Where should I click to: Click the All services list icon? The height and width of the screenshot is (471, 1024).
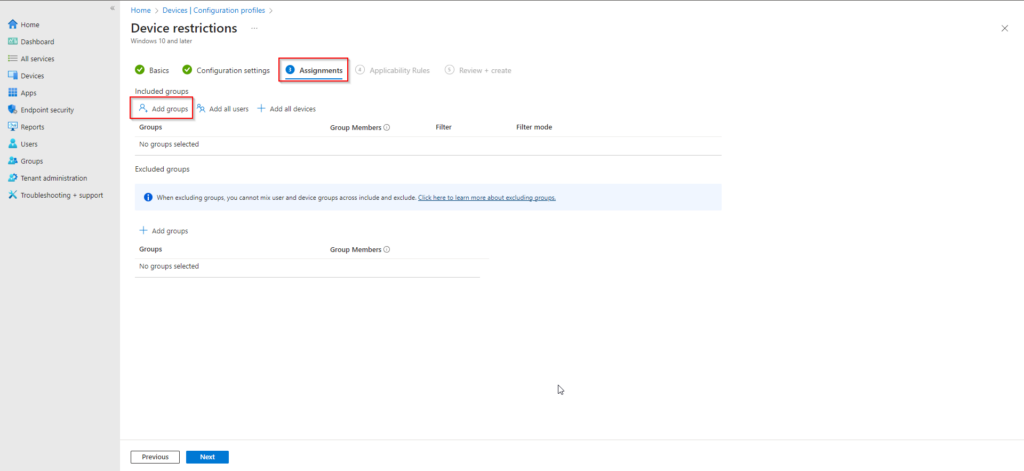point(12,59)
